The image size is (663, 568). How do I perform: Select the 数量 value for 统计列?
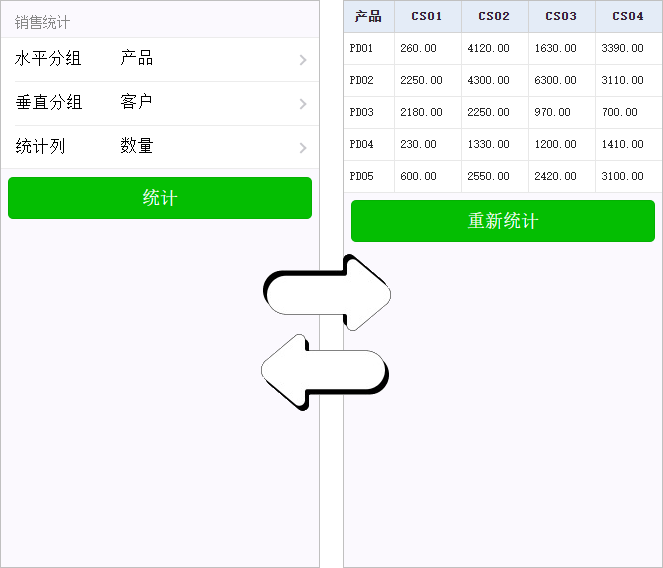coord(137,147)
